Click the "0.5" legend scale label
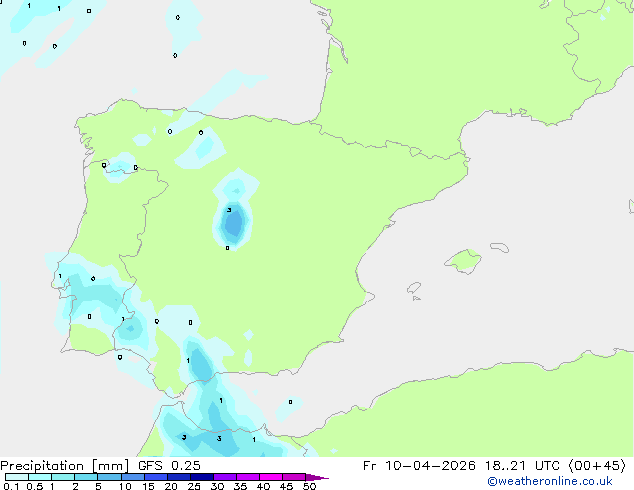Screen dimensions: 634x490 coord(34,486)
